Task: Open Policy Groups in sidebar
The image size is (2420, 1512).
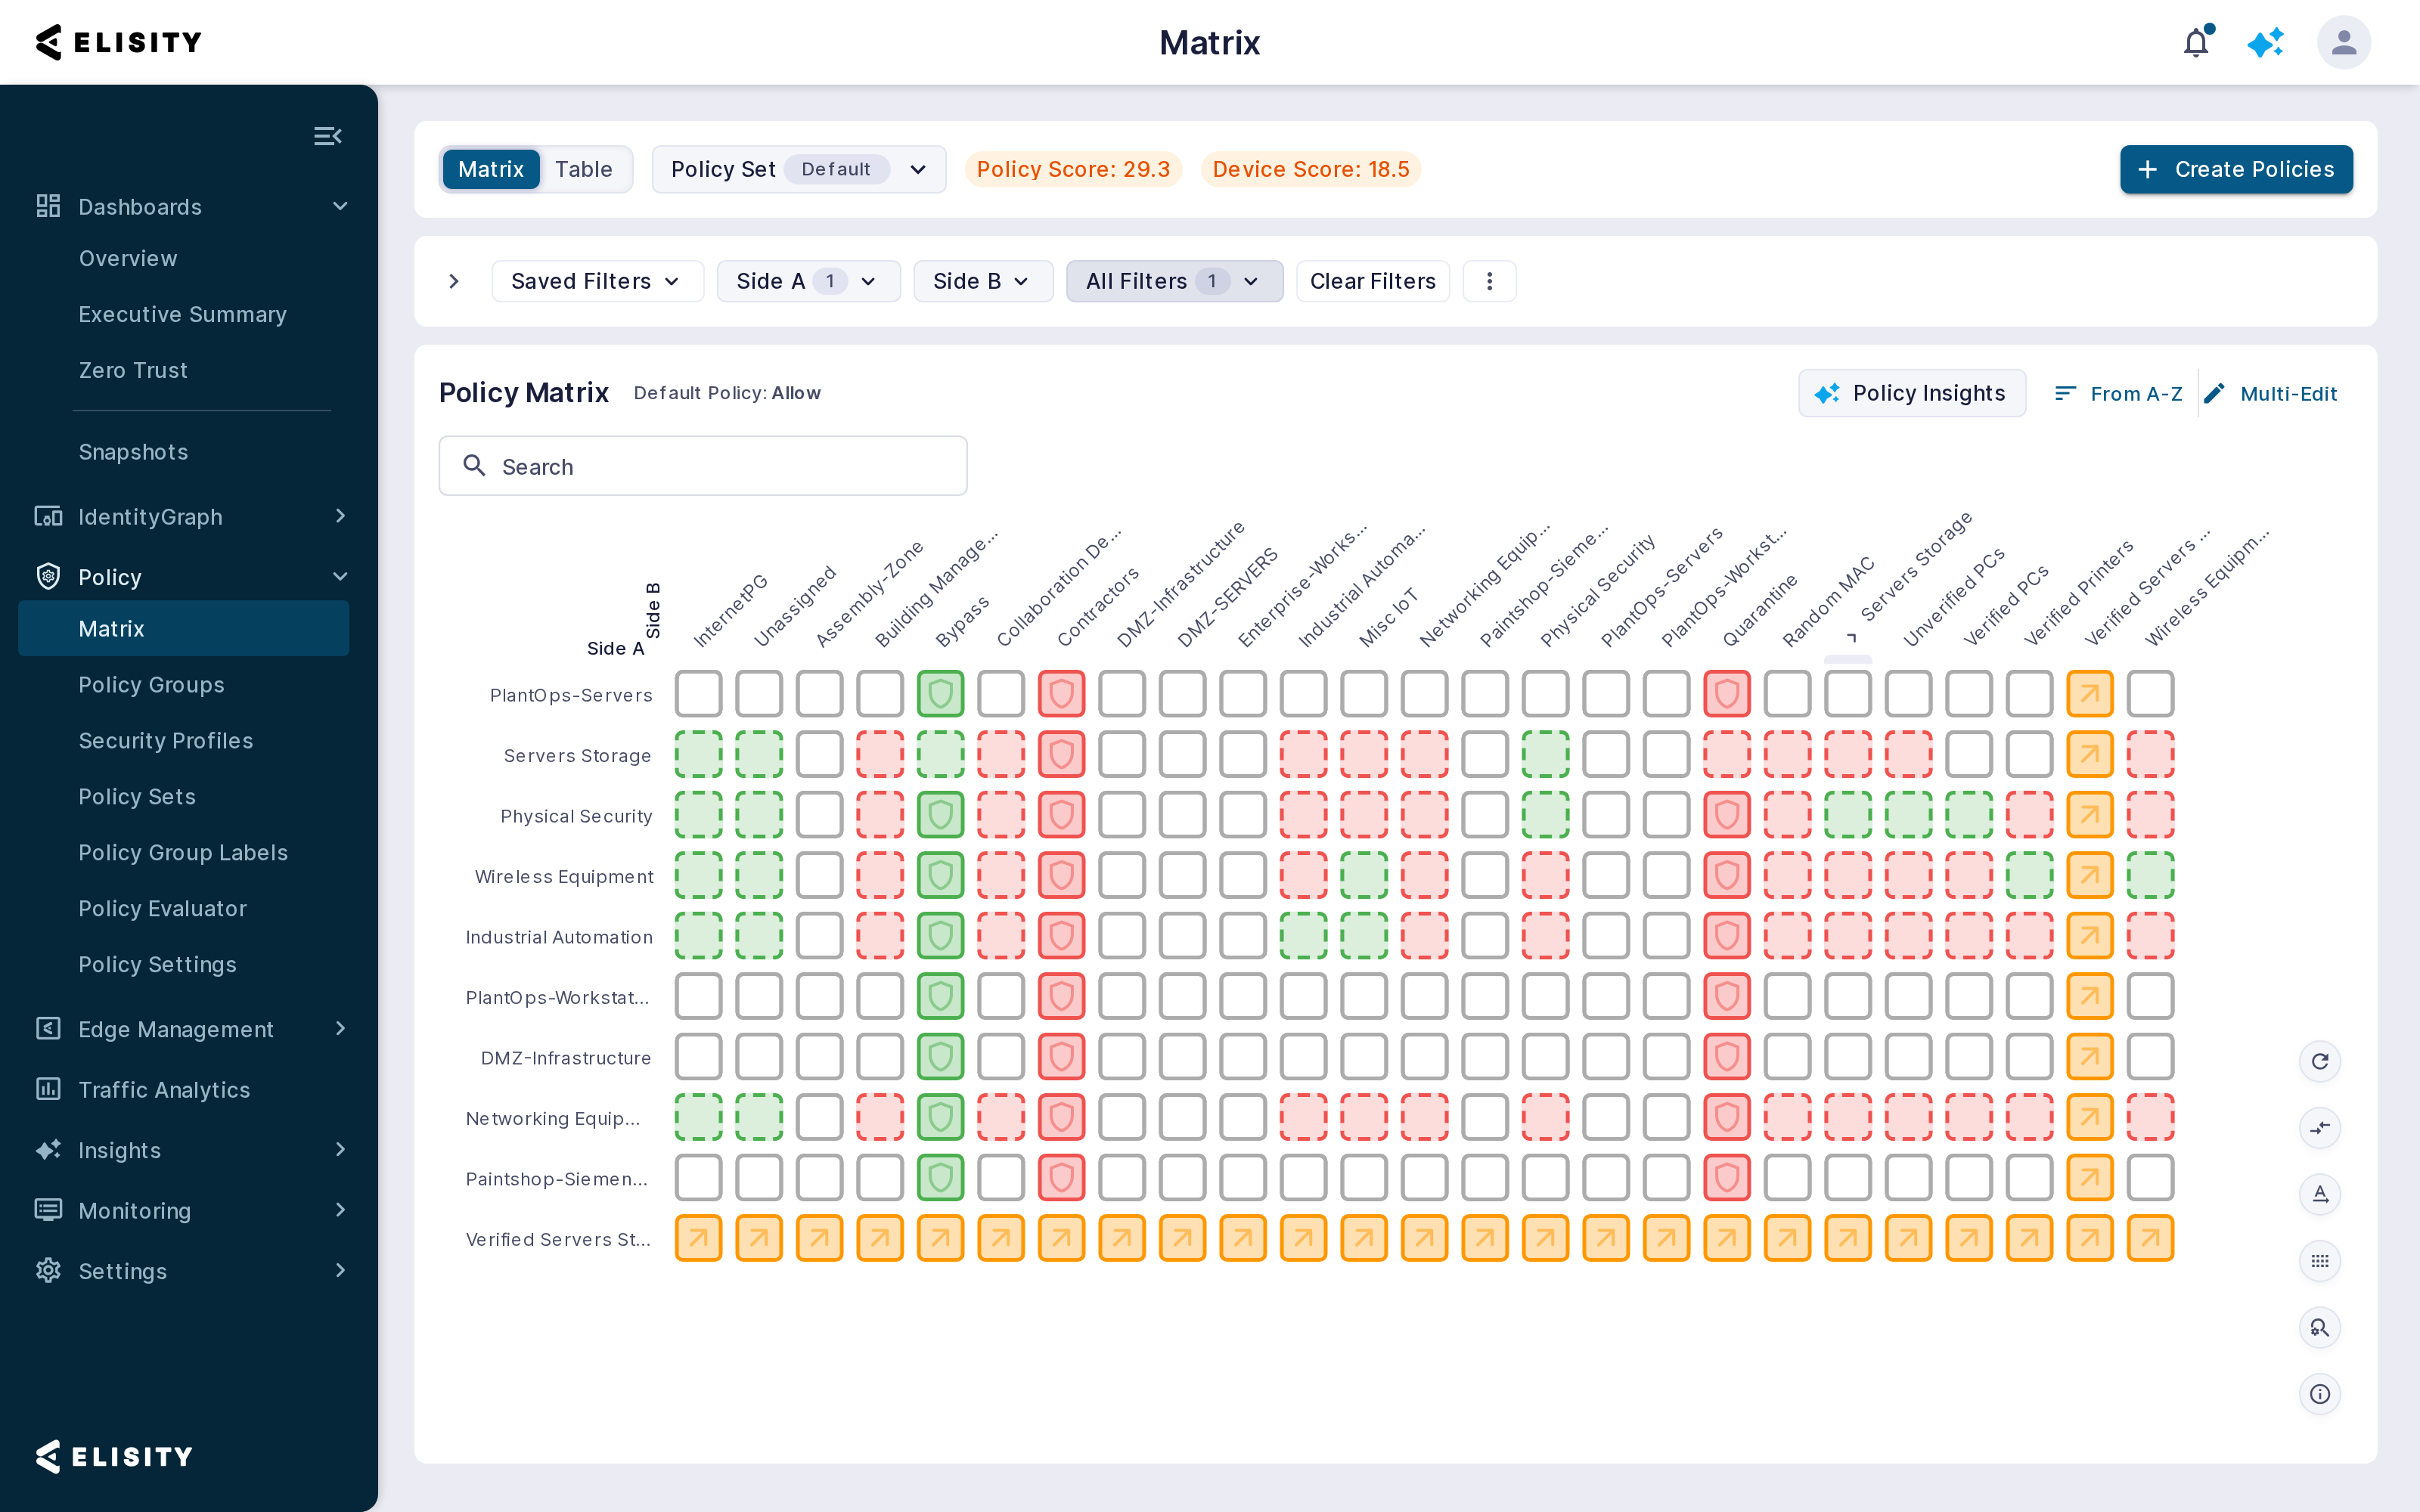Action: 152,685
